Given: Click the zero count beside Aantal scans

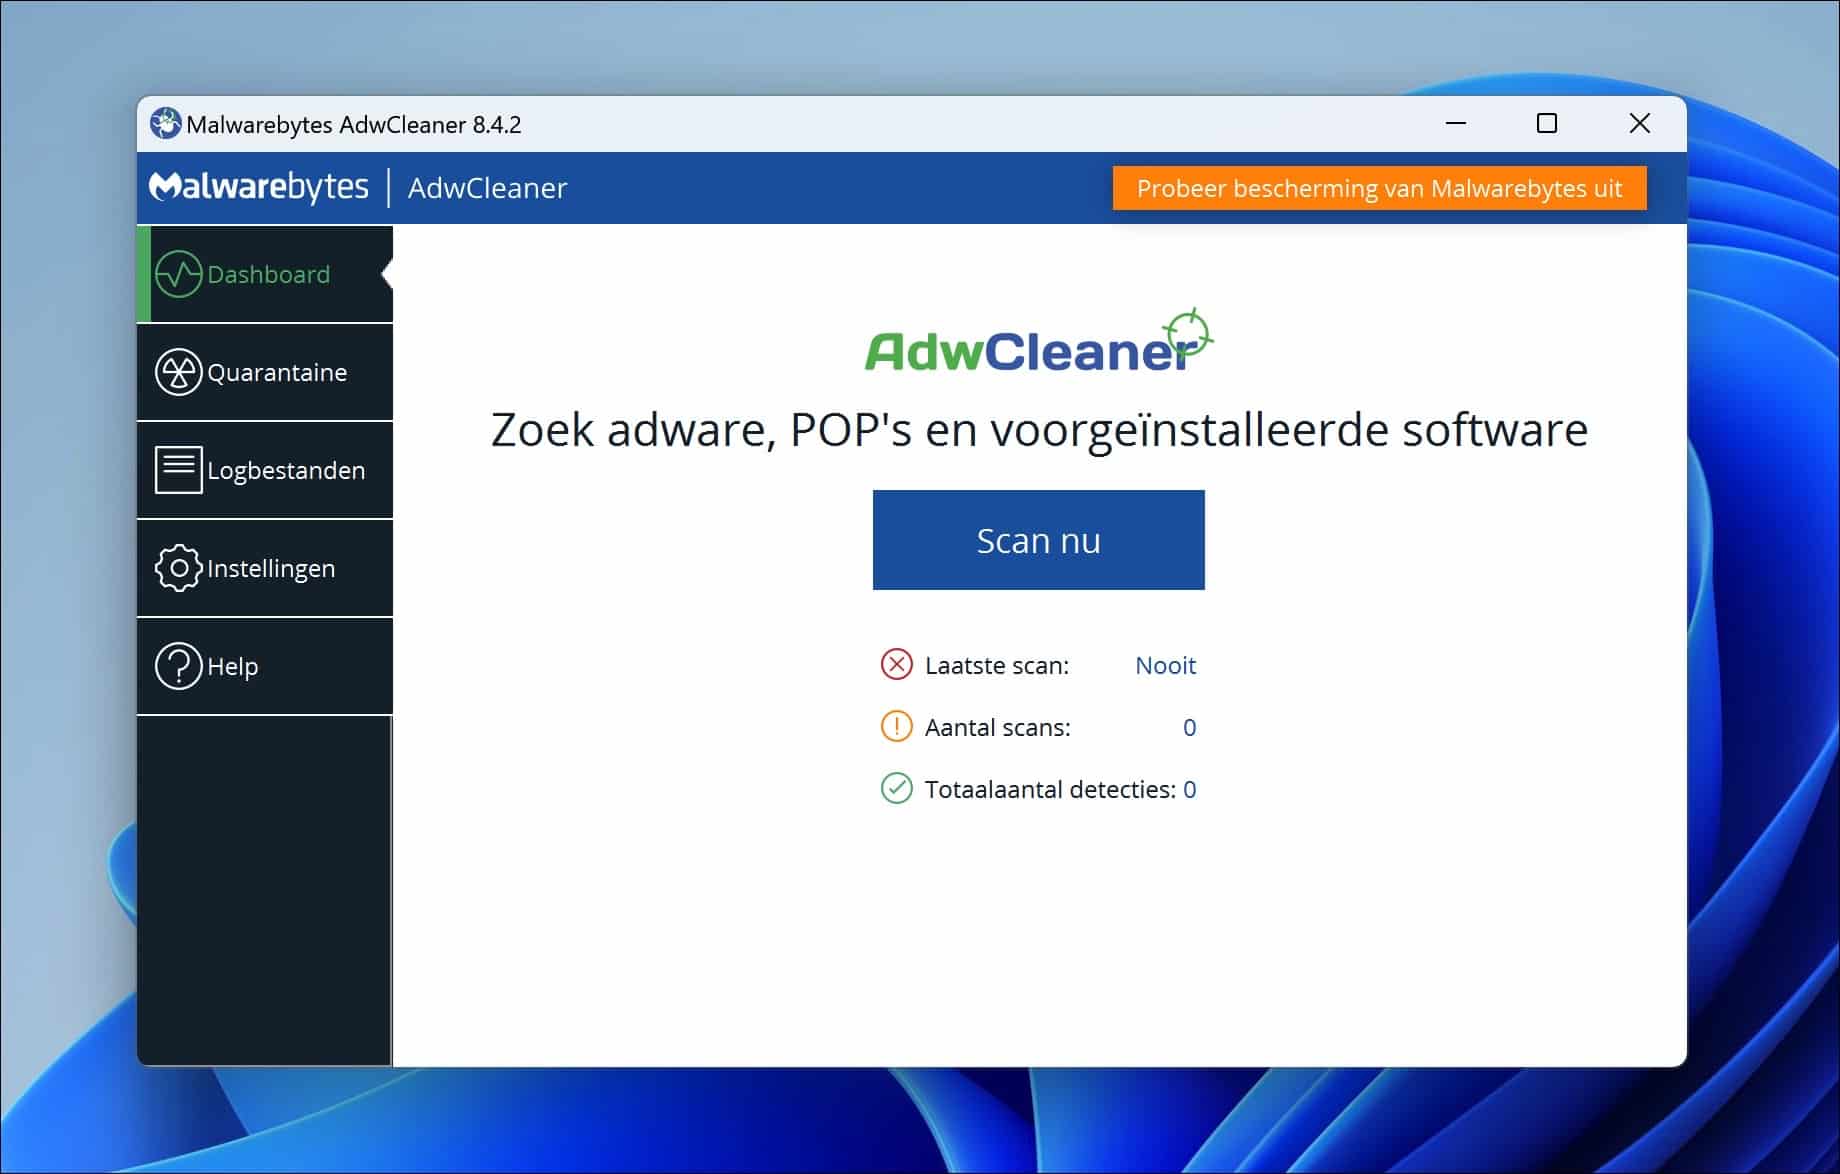Looking at the screenshot, I should [x=1189, y=726].
